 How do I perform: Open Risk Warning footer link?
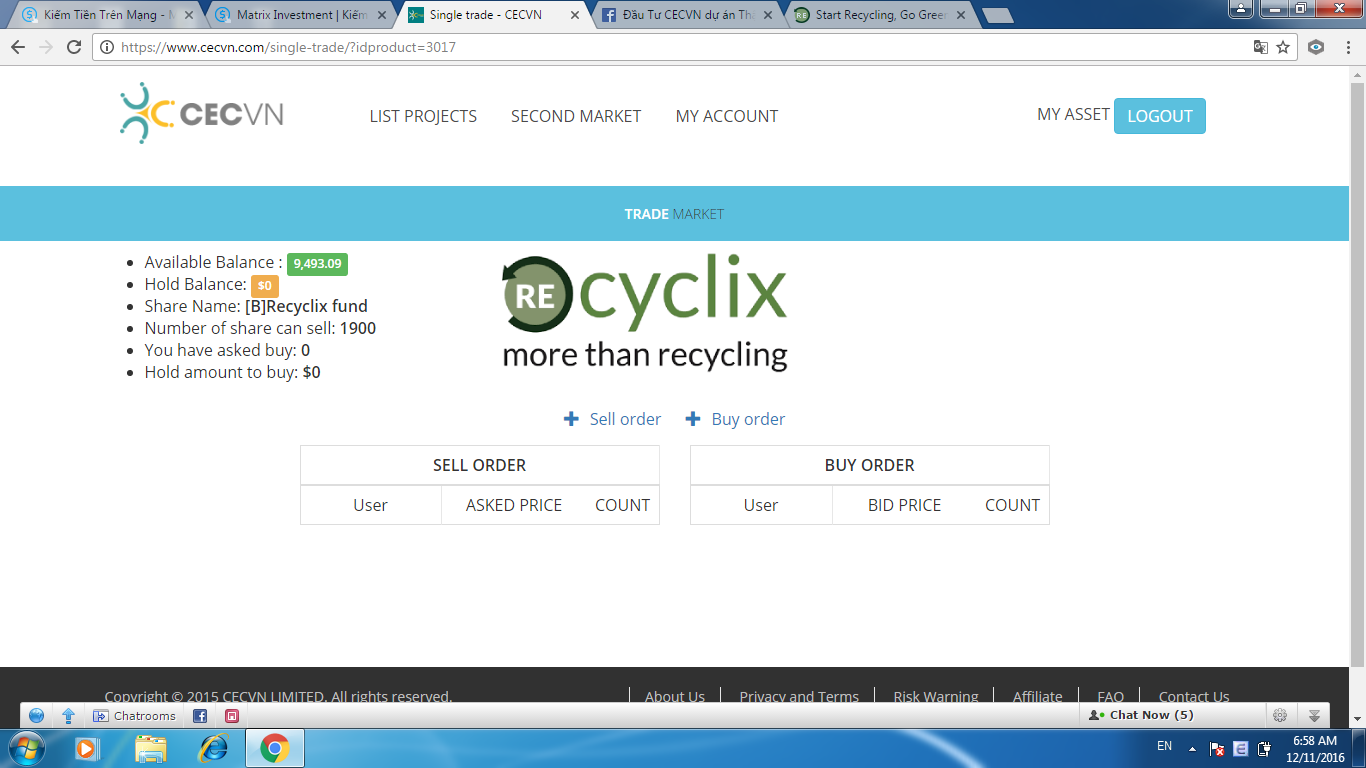(x=936, y=696)
